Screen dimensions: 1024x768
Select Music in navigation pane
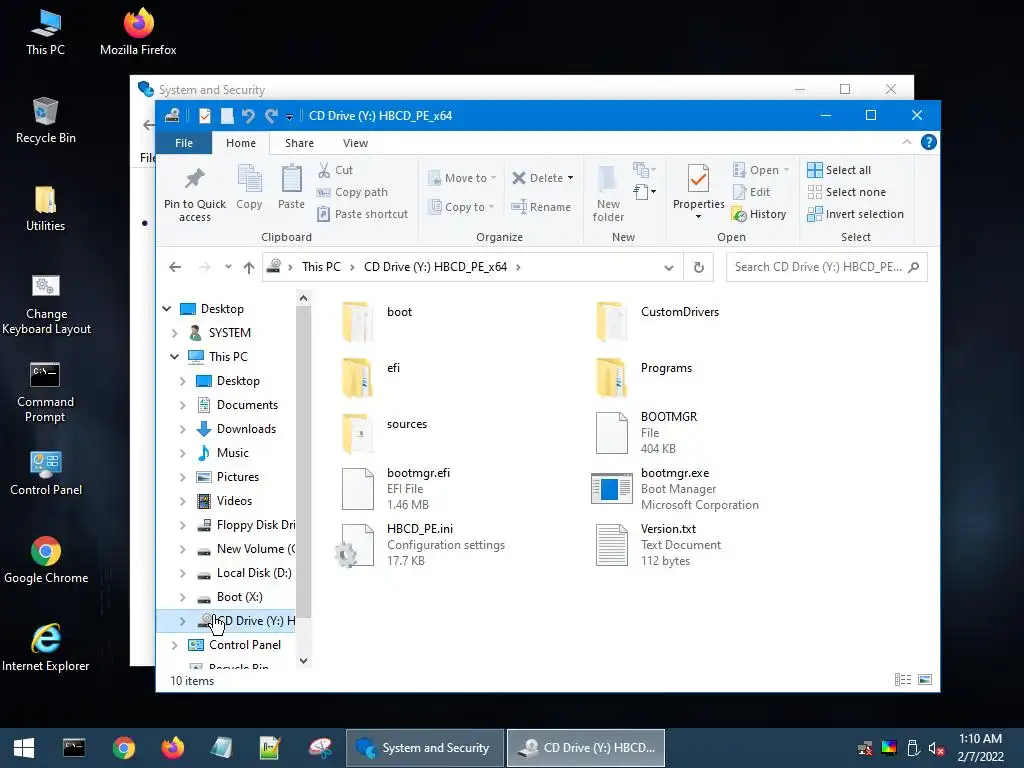click(232, 453)
